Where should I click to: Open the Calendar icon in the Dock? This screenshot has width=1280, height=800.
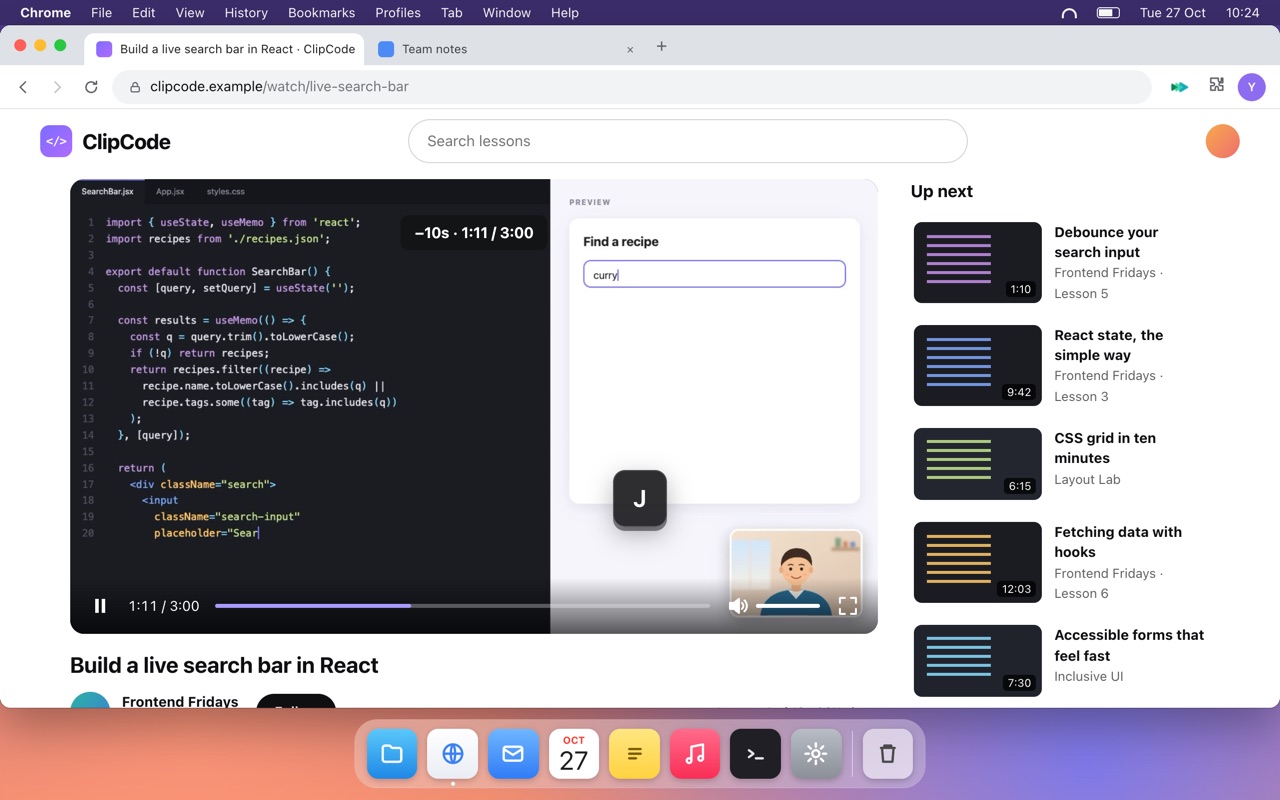coord(574,754)
